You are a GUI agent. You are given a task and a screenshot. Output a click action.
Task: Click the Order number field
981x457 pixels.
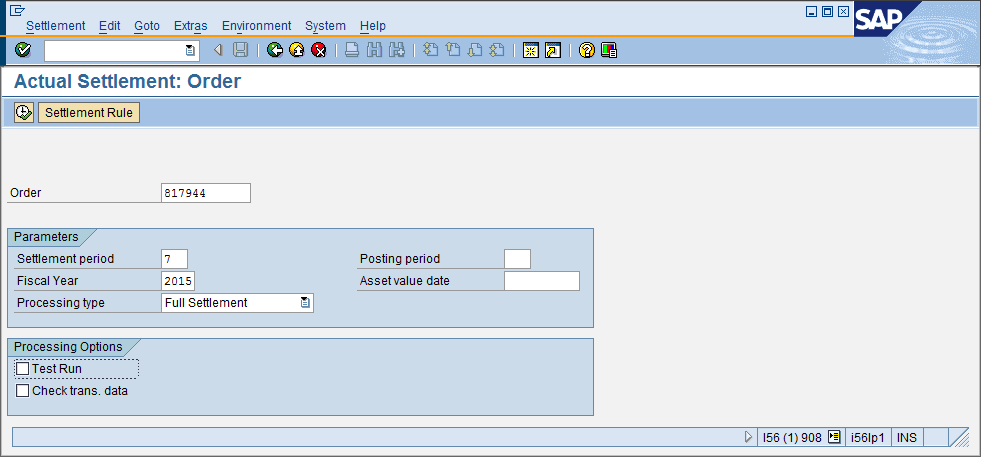[206, 193]
